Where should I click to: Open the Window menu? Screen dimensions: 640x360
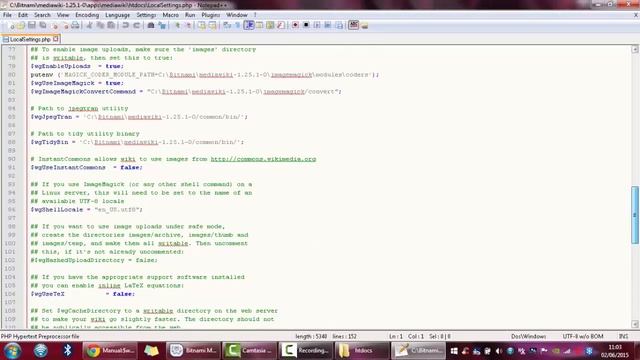click(237, 15)
